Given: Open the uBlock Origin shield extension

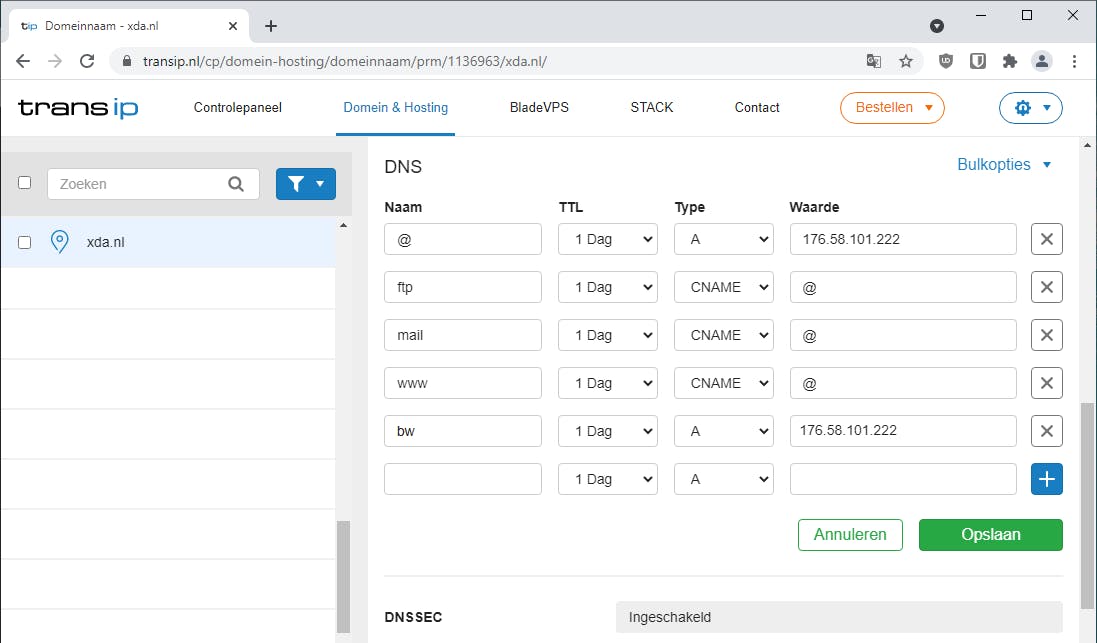Looking at the screenshot, I should [x=946, y=61].
